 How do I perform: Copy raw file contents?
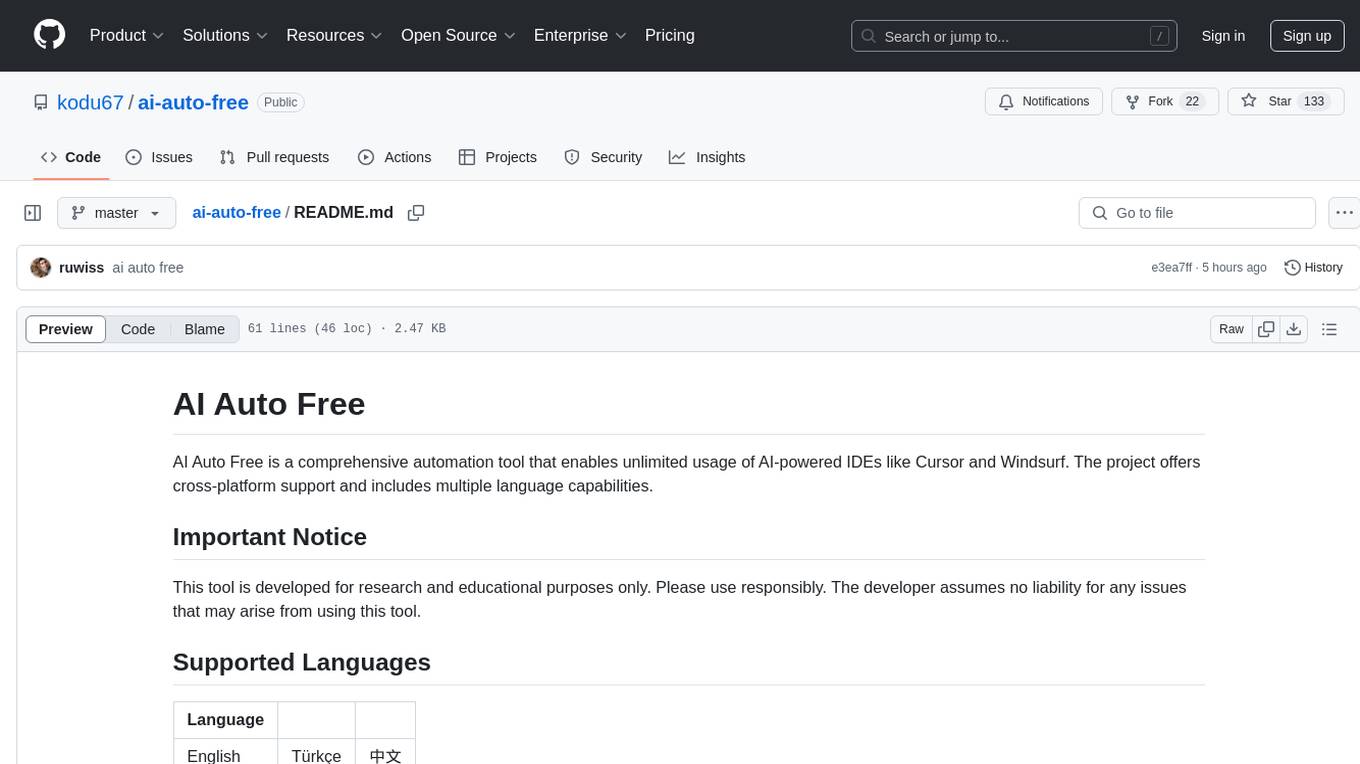coord(1266,329)
